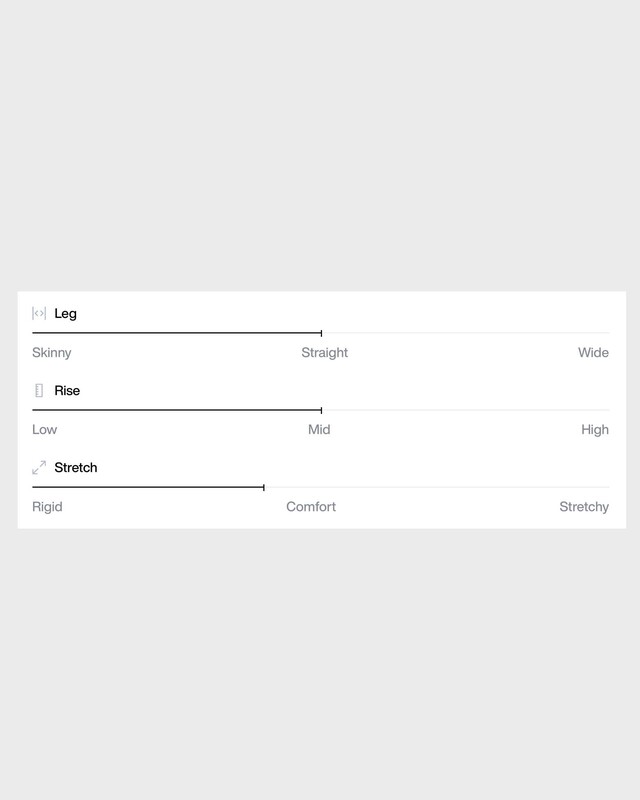640x800 pixels.
Task: Click the Stretch slider handle
Action: pos(263,487)
